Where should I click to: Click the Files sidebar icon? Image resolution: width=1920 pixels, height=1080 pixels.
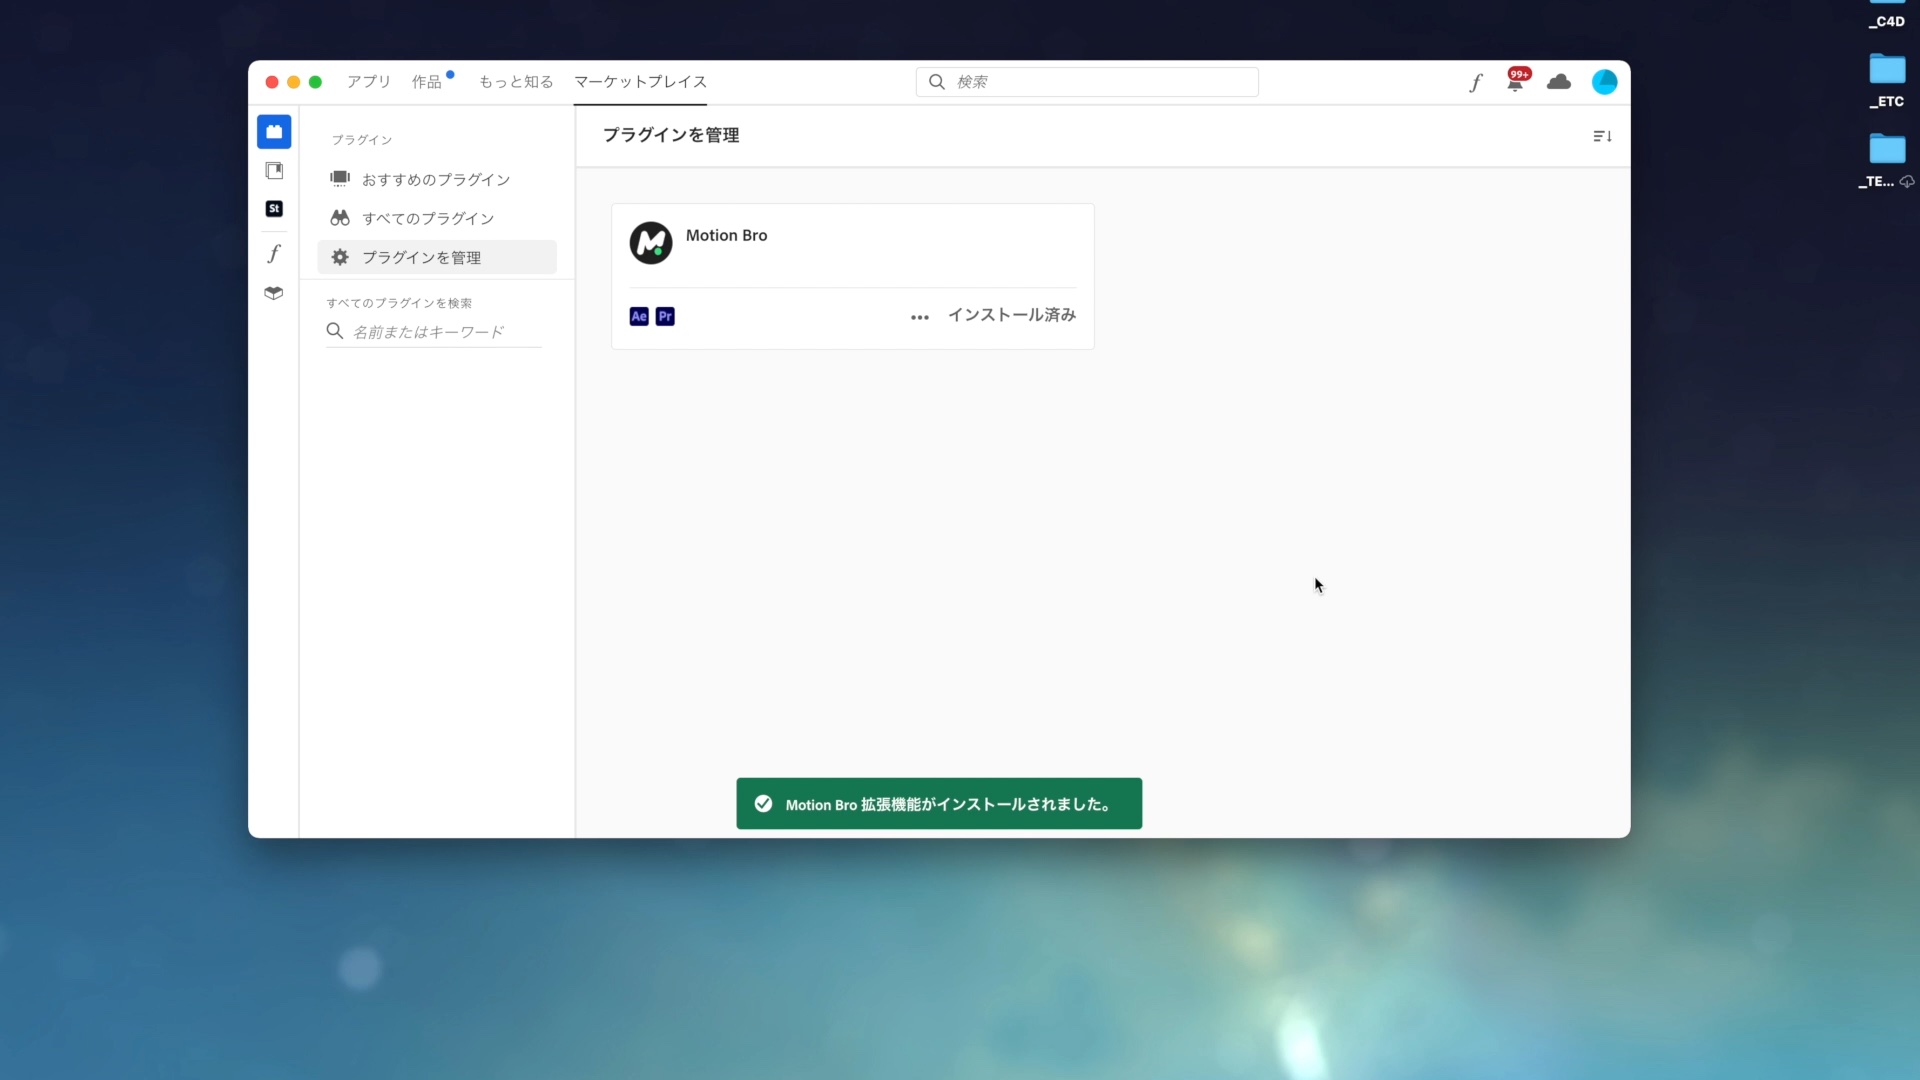pyautogui.click(x=274, y=171)
